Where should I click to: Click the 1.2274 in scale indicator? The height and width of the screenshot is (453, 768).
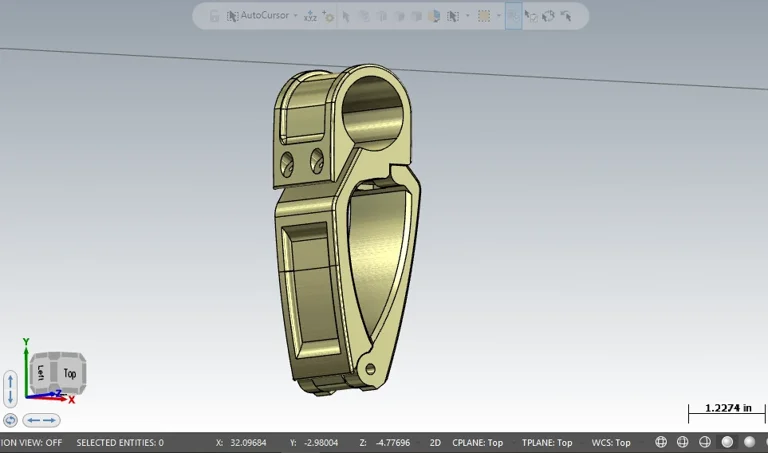727,410
